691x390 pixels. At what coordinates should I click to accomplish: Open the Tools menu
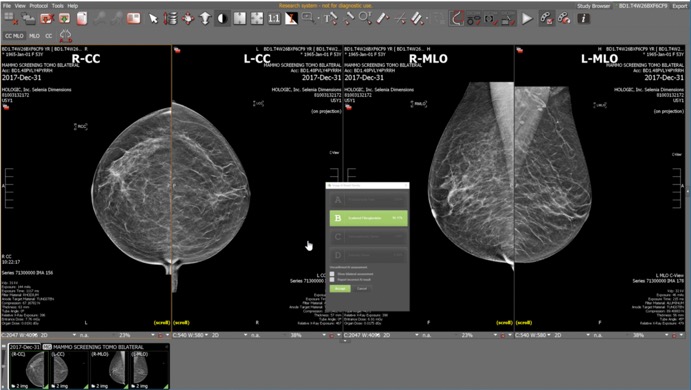58,6
